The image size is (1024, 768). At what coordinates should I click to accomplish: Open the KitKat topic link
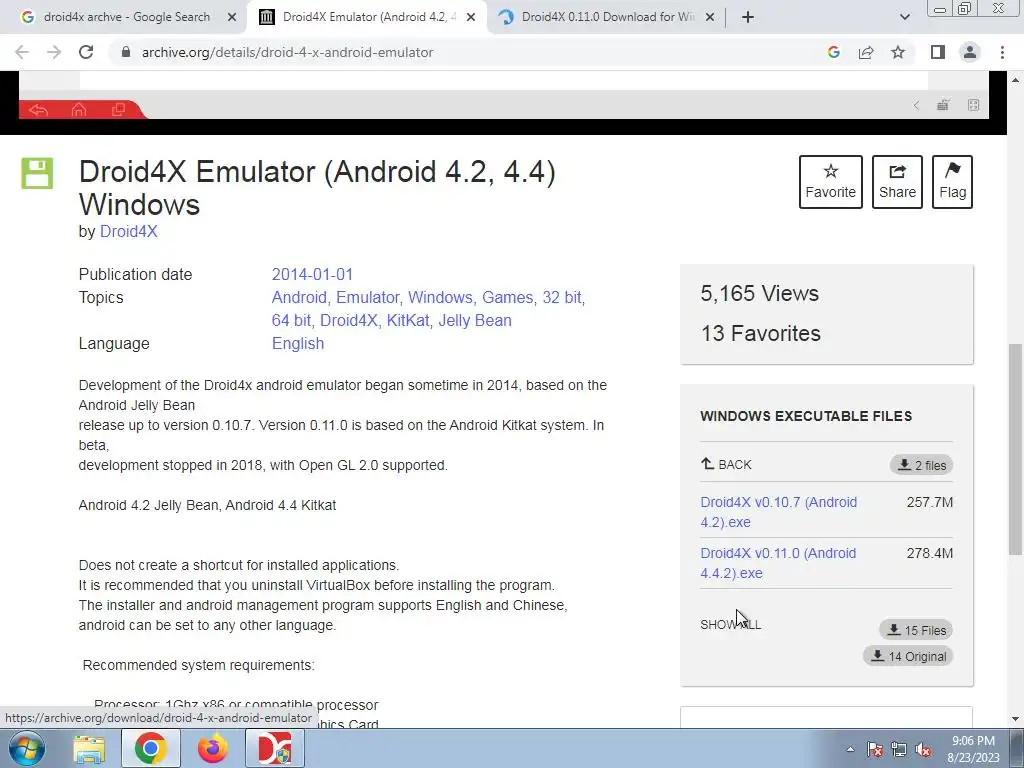(x=408, y=321)
